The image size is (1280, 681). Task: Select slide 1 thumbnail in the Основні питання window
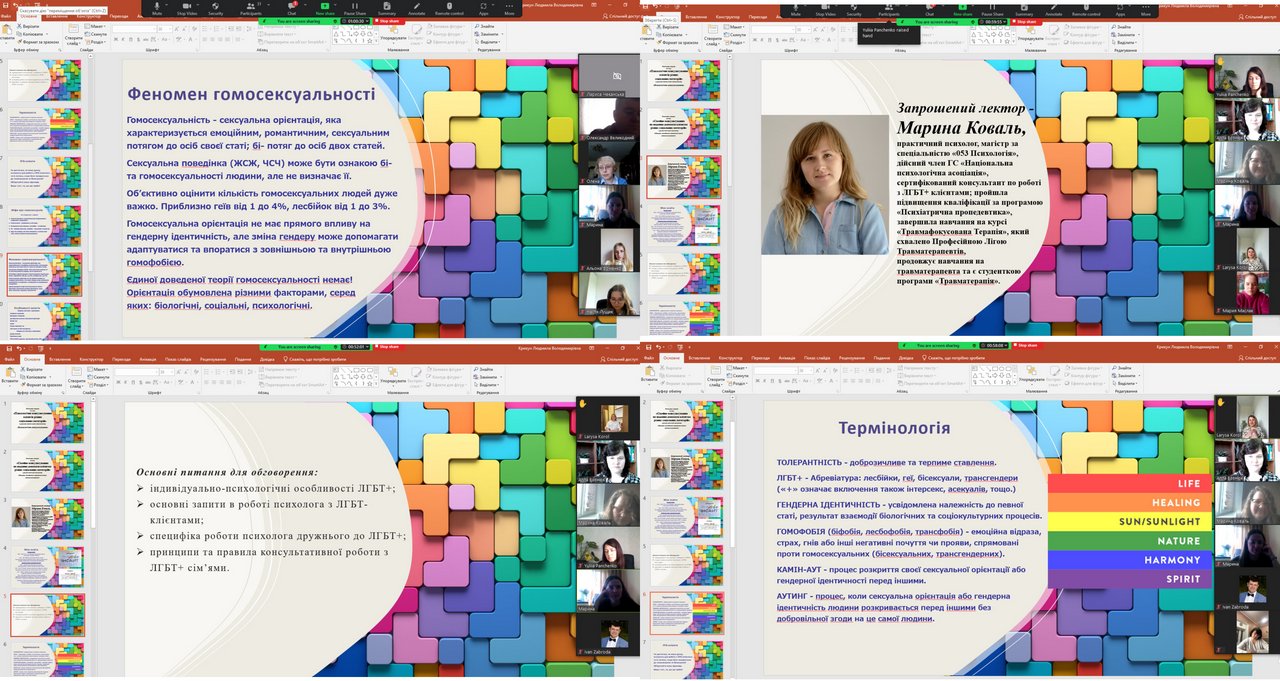50,422
